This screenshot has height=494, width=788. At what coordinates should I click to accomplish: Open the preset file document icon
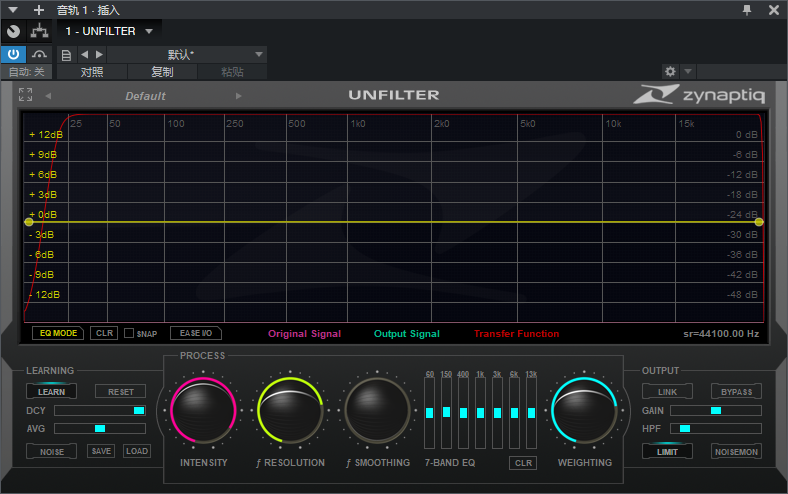(x=66, y=55)
